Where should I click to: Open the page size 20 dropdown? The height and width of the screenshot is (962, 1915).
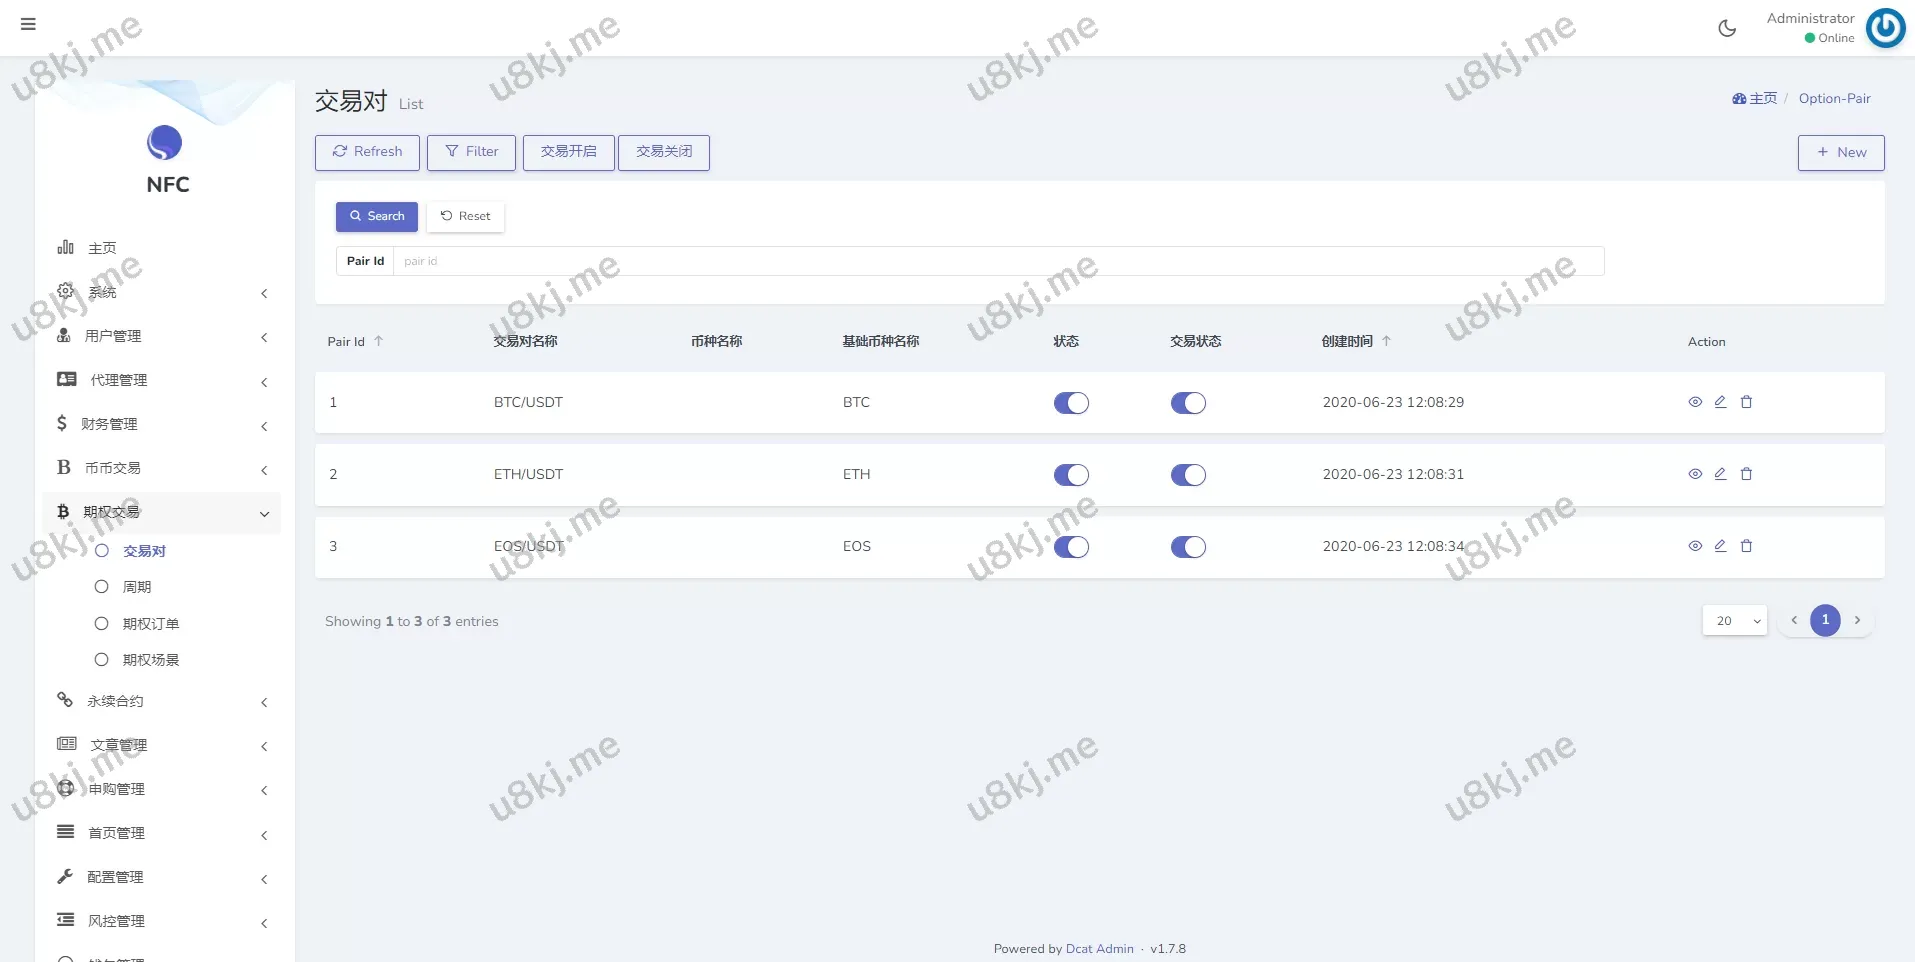pos(1734,621)
